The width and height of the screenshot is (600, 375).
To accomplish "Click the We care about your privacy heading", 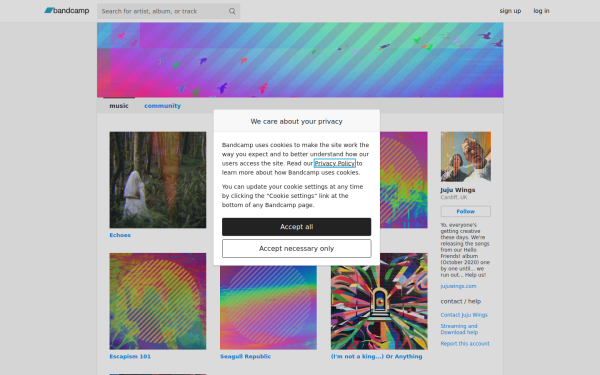I will (x=297, y=121).
